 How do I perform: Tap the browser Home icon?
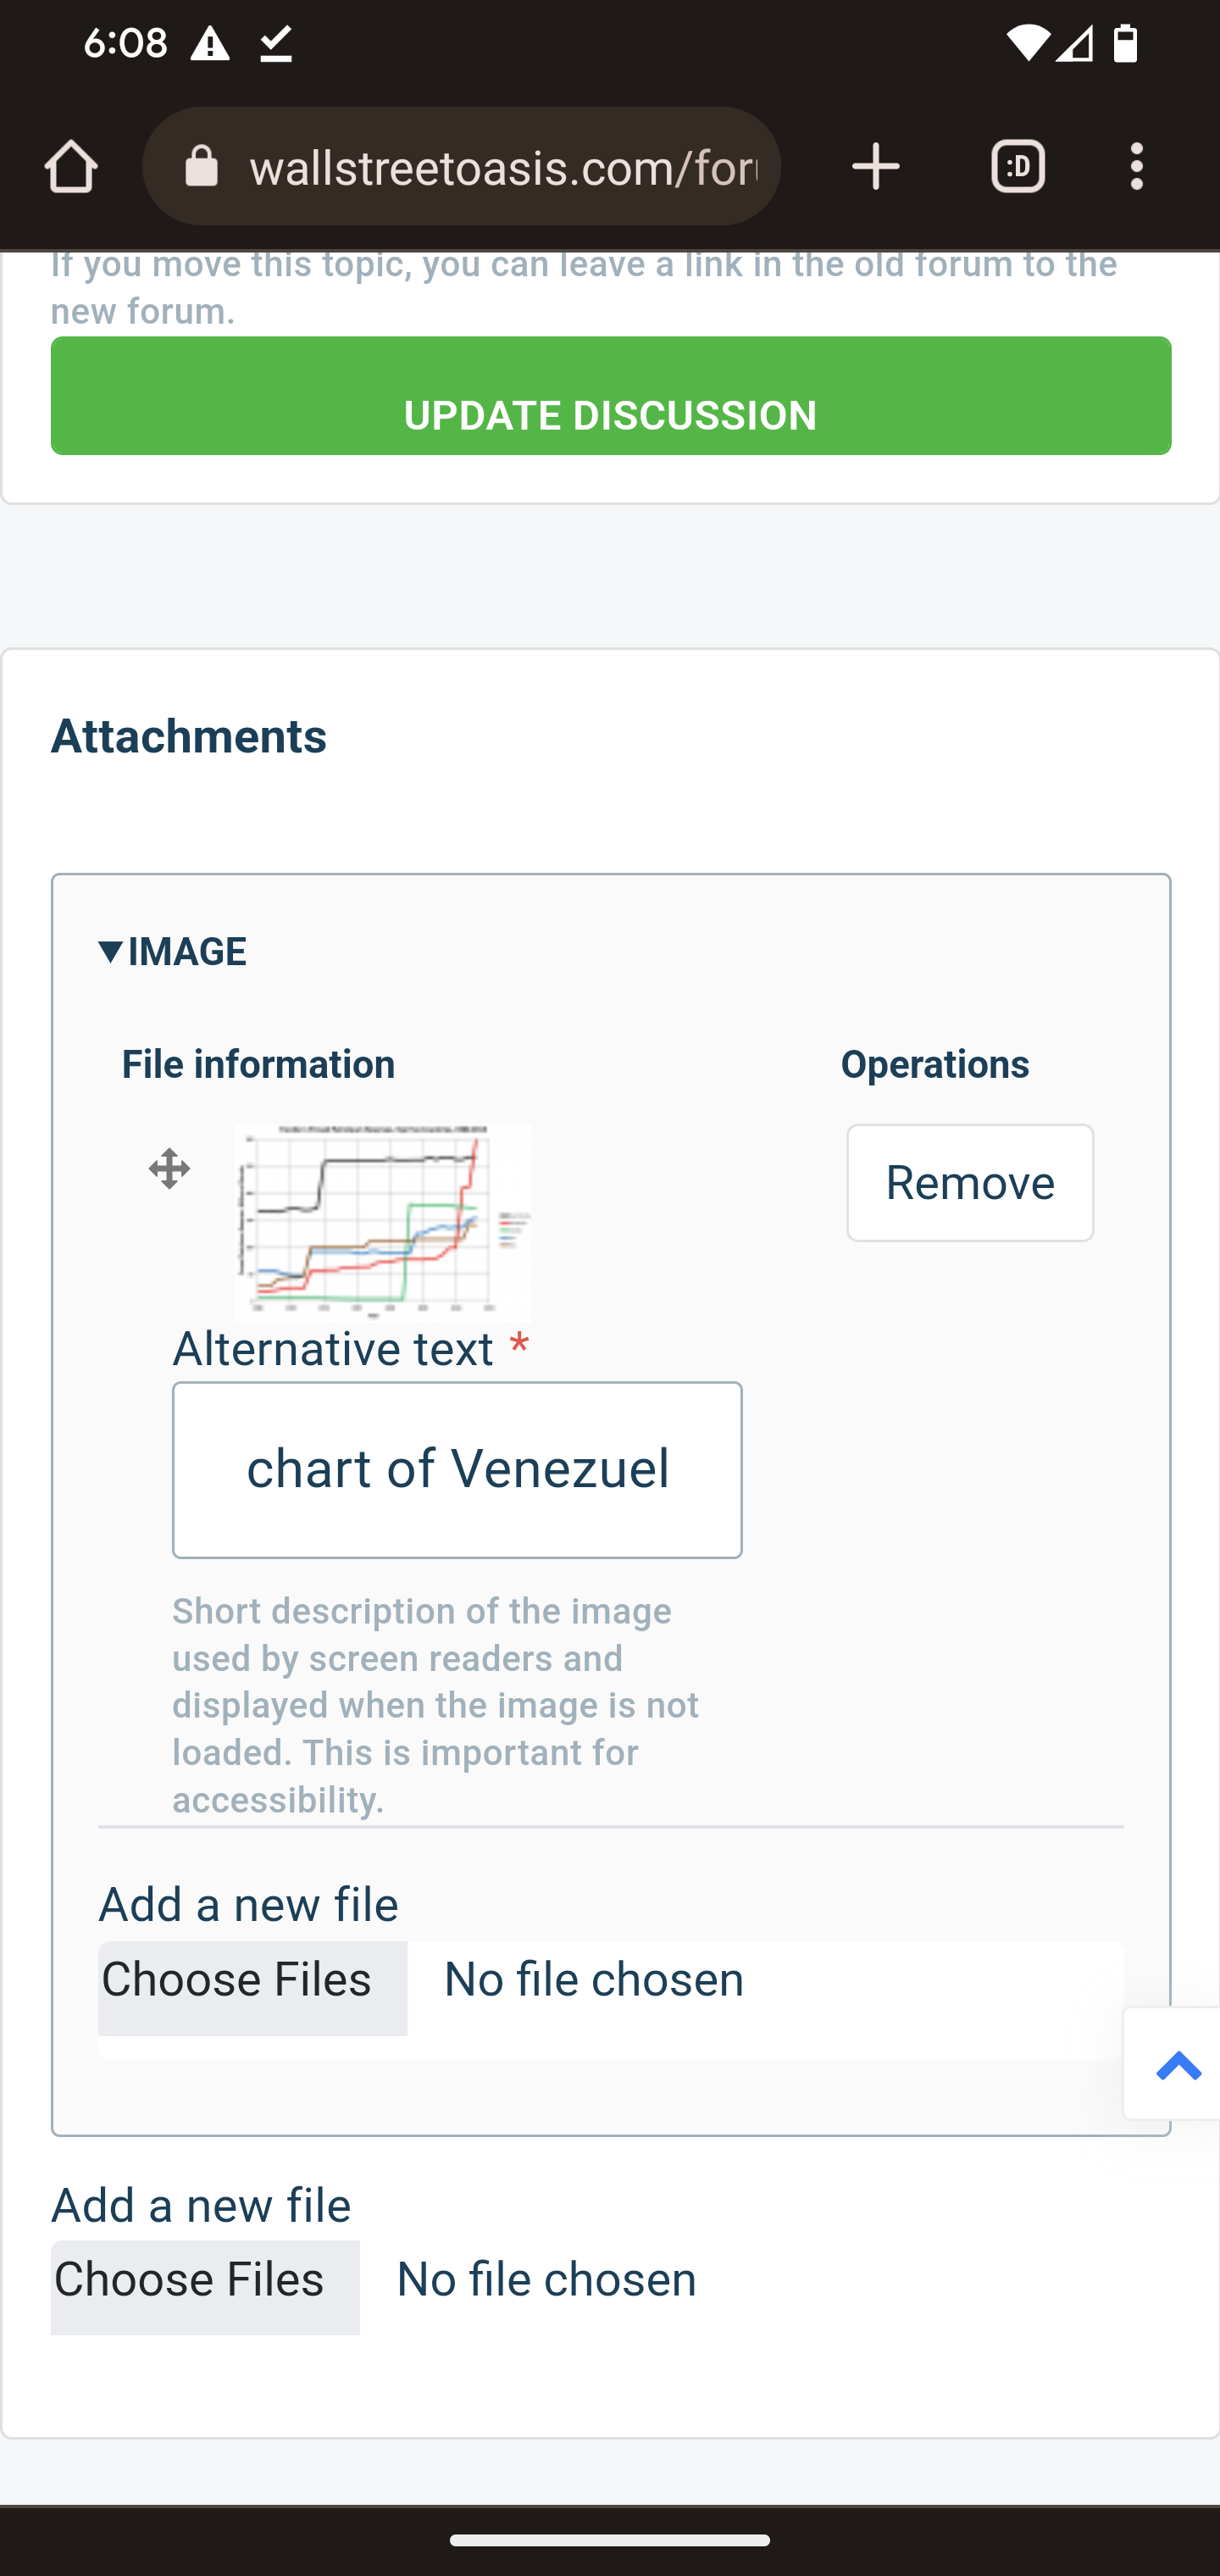coord(71,167)
